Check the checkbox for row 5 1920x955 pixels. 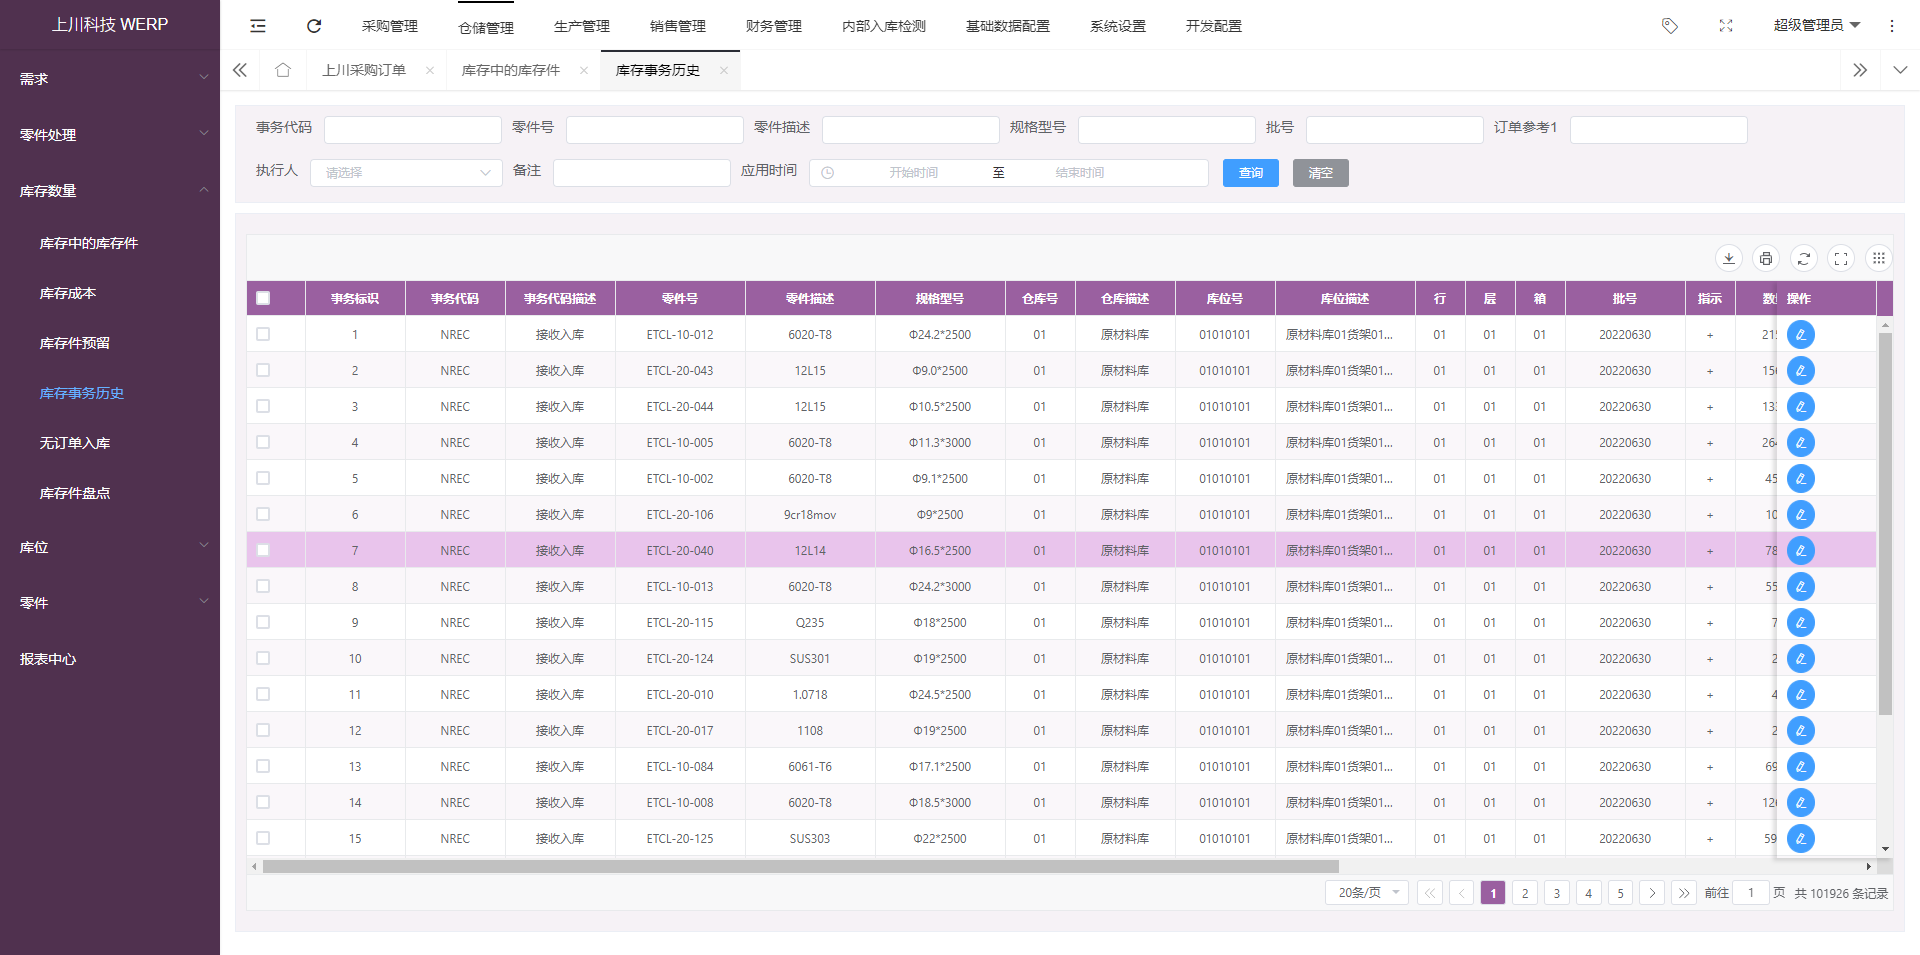(263, 478)
